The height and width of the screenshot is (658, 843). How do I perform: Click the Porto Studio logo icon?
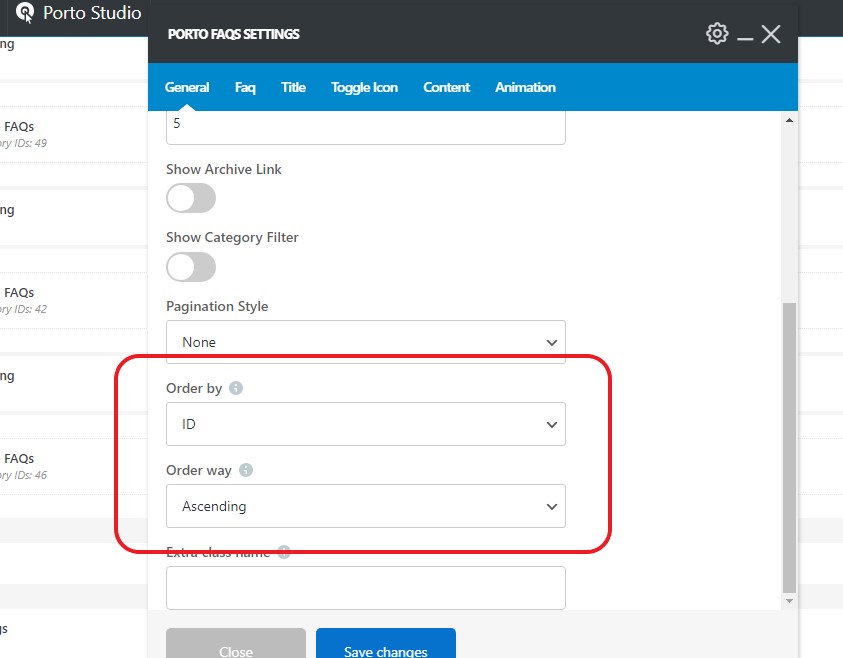coord(26,14)
